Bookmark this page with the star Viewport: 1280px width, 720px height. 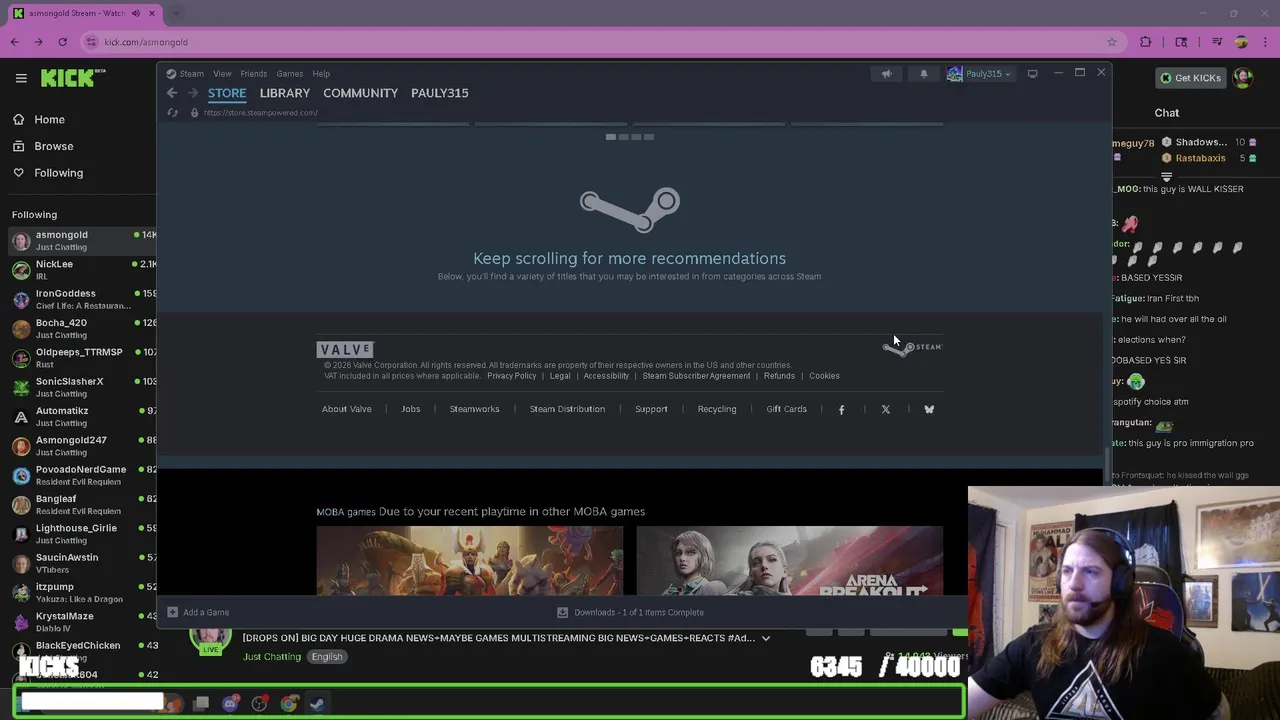(x=1111, y=42)
